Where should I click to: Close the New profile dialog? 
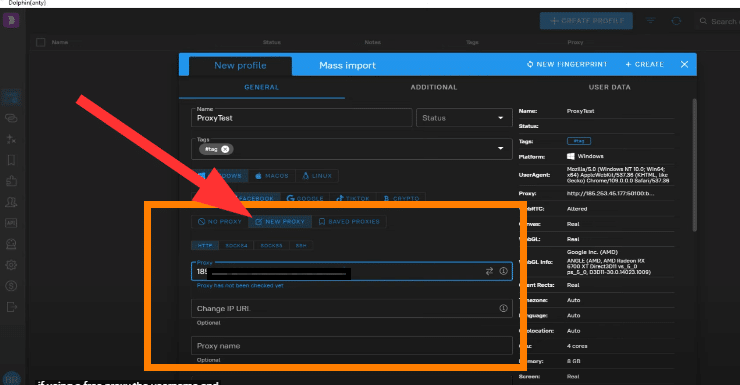pos(684,64)
